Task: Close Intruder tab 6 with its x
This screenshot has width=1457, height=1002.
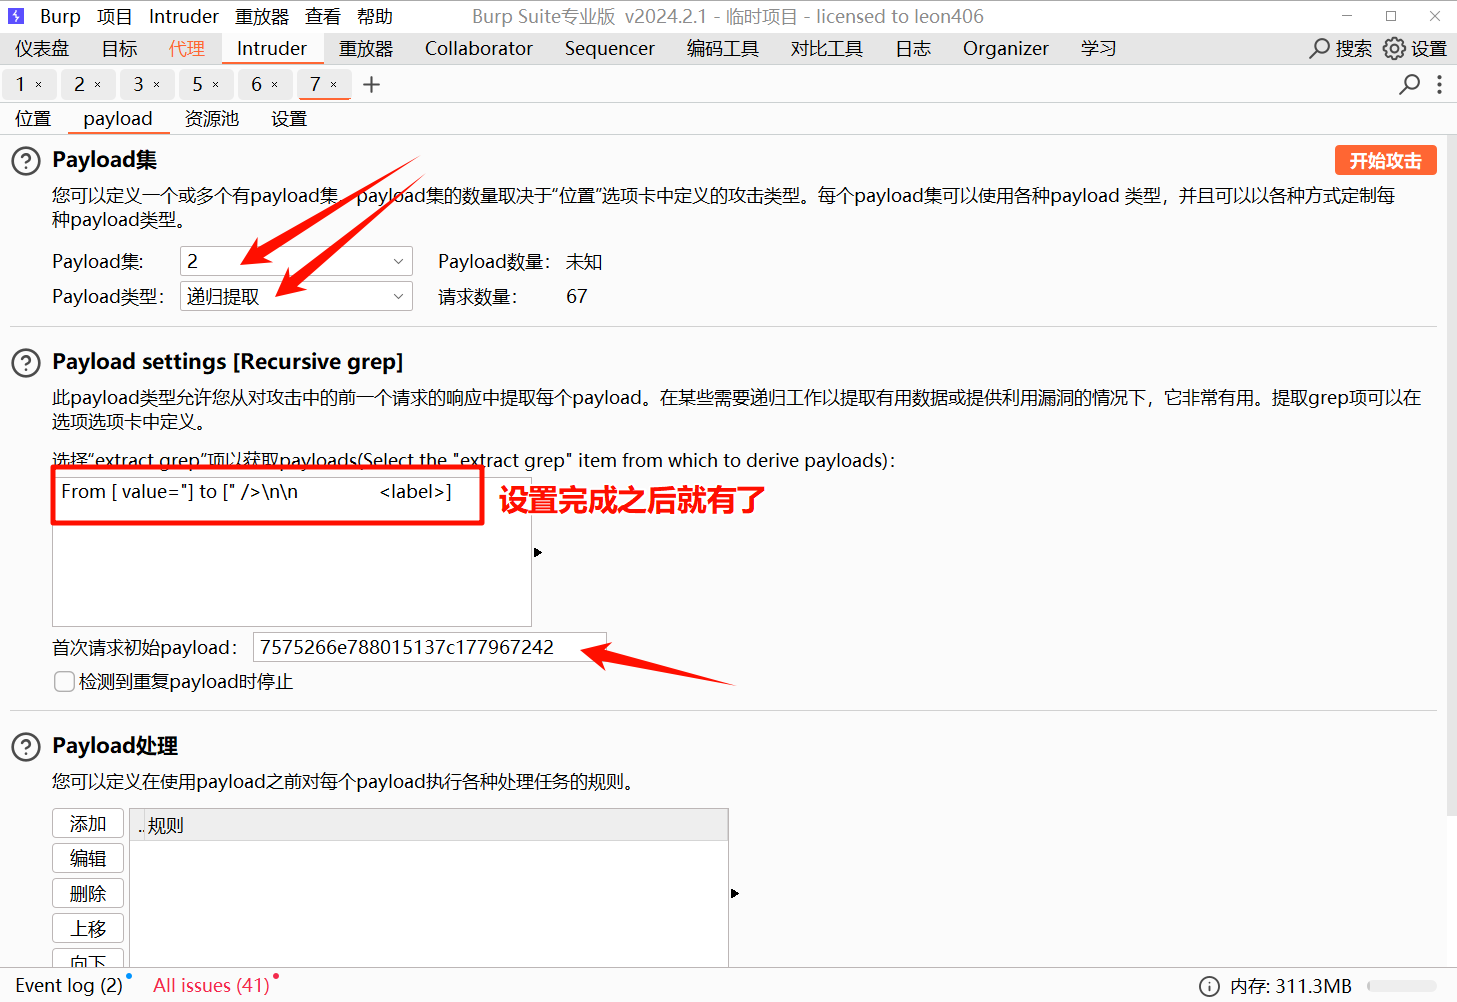Action: 275,85
